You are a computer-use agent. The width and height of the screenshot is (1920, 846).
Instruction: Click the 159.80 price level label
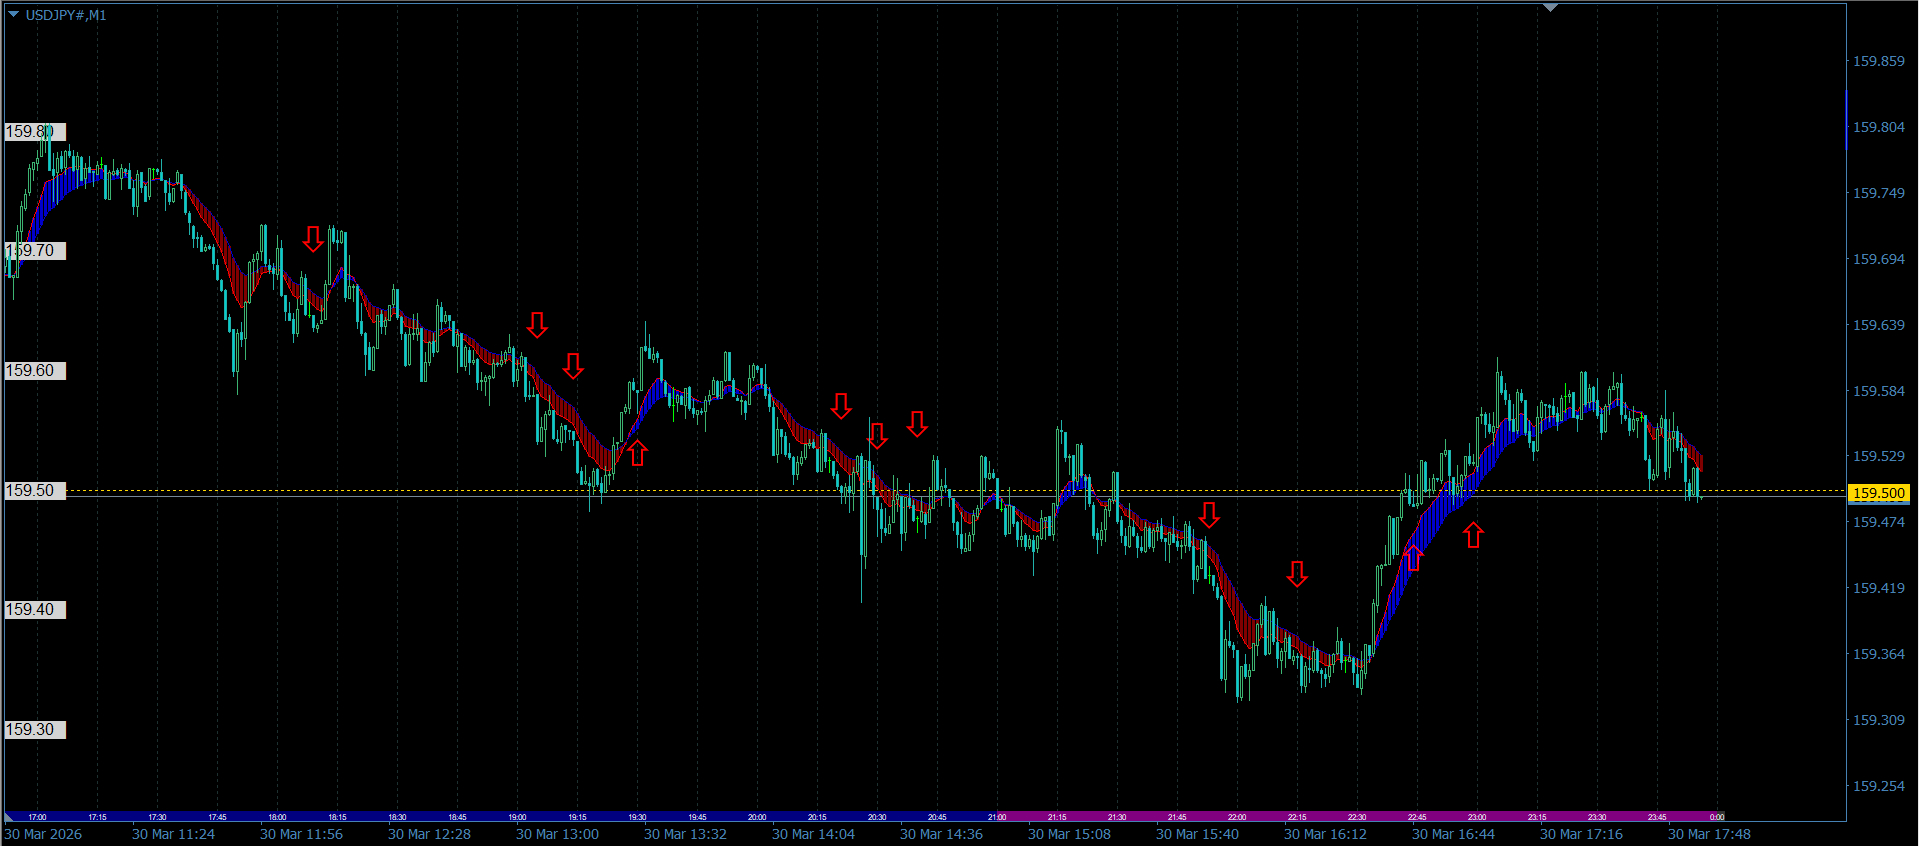click(34, 132)
